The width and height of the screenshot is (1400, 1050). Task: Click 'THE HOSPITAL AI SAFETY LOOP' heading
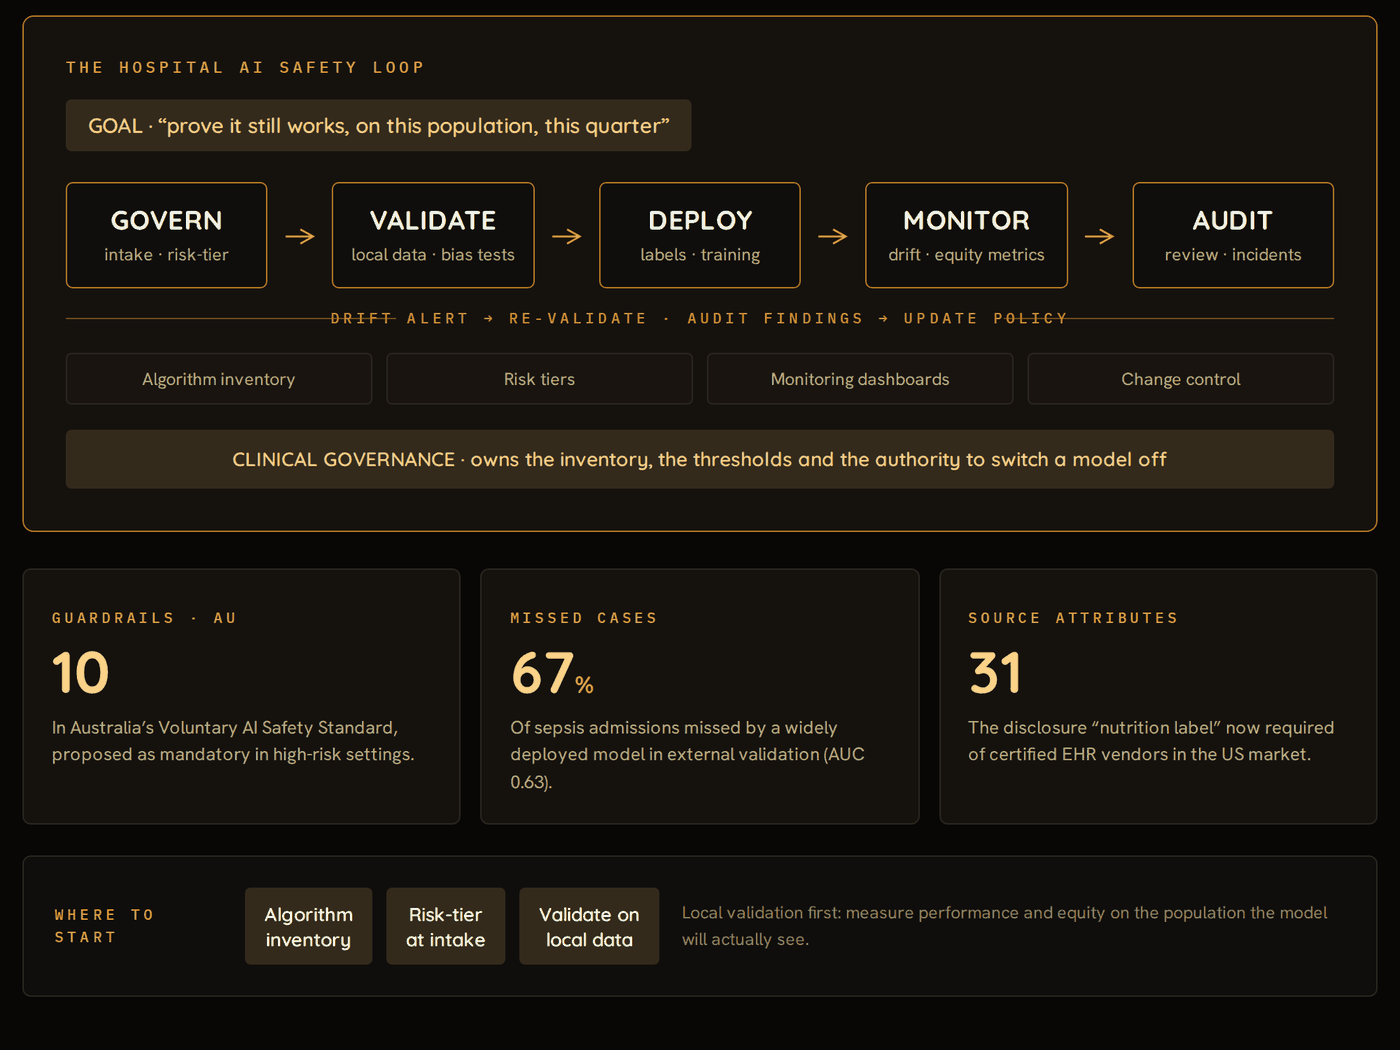245,67
